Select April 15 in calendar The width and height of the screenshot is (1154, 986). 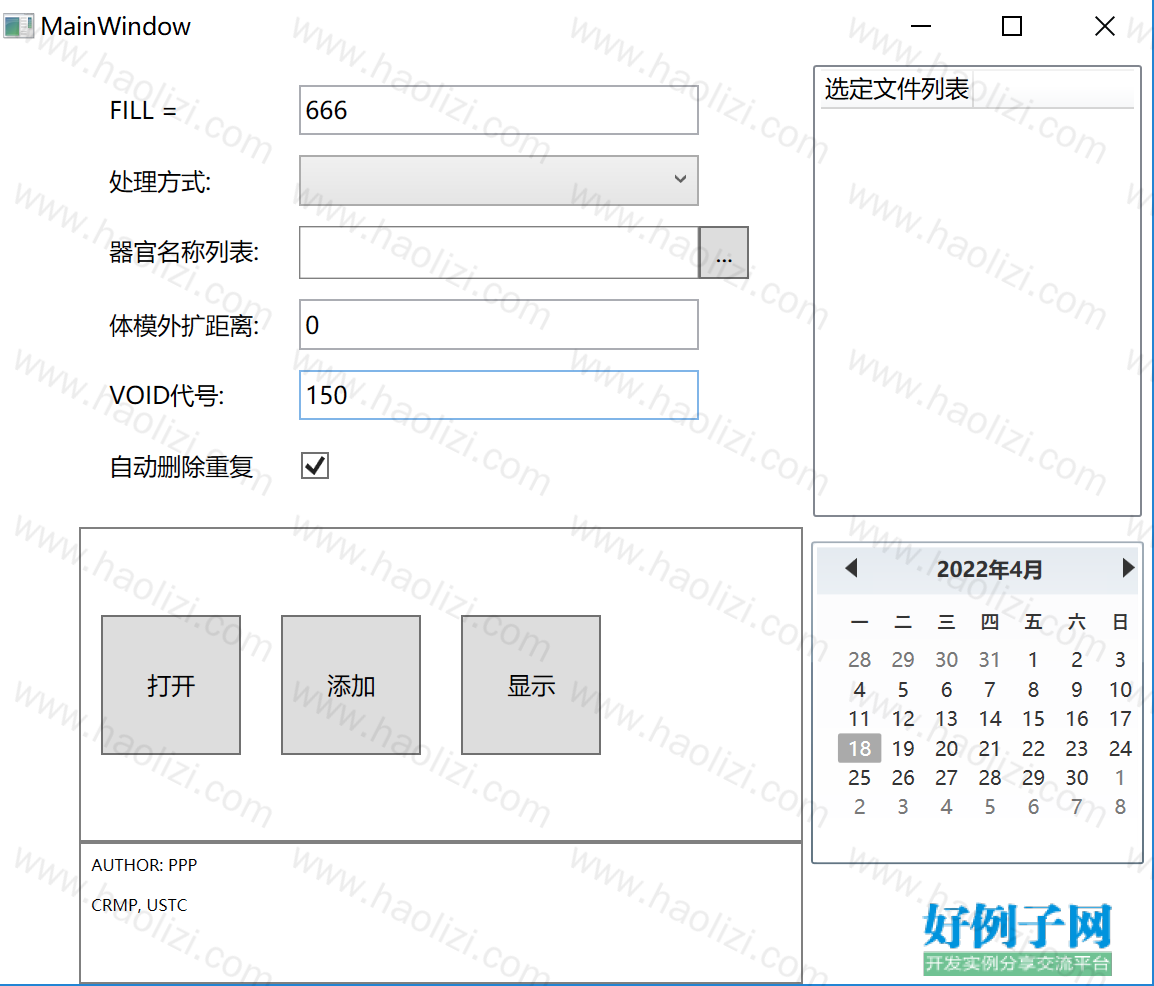(x=1033, y=719)
